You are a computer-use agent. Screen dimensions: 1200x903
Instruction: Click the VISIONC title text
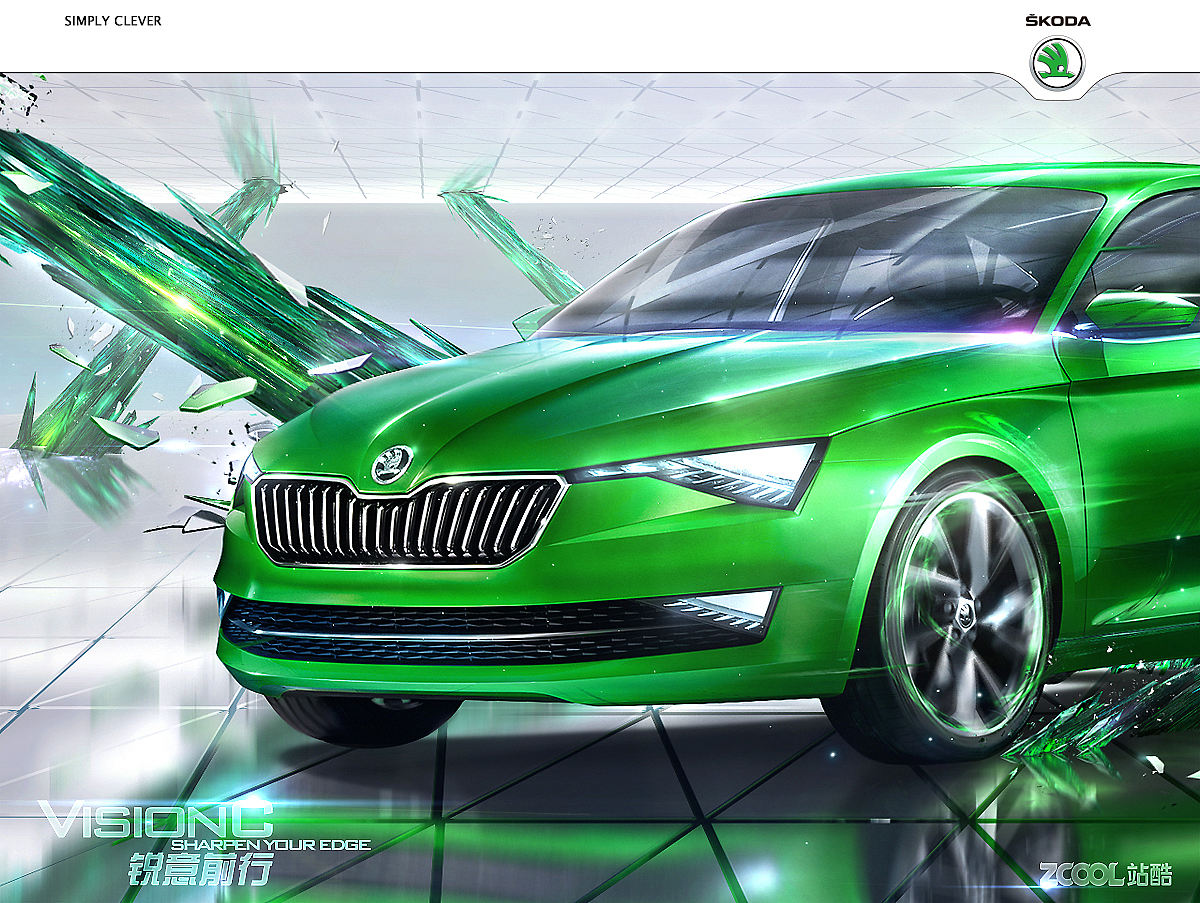pyautogui.click(x=155, y=820)
